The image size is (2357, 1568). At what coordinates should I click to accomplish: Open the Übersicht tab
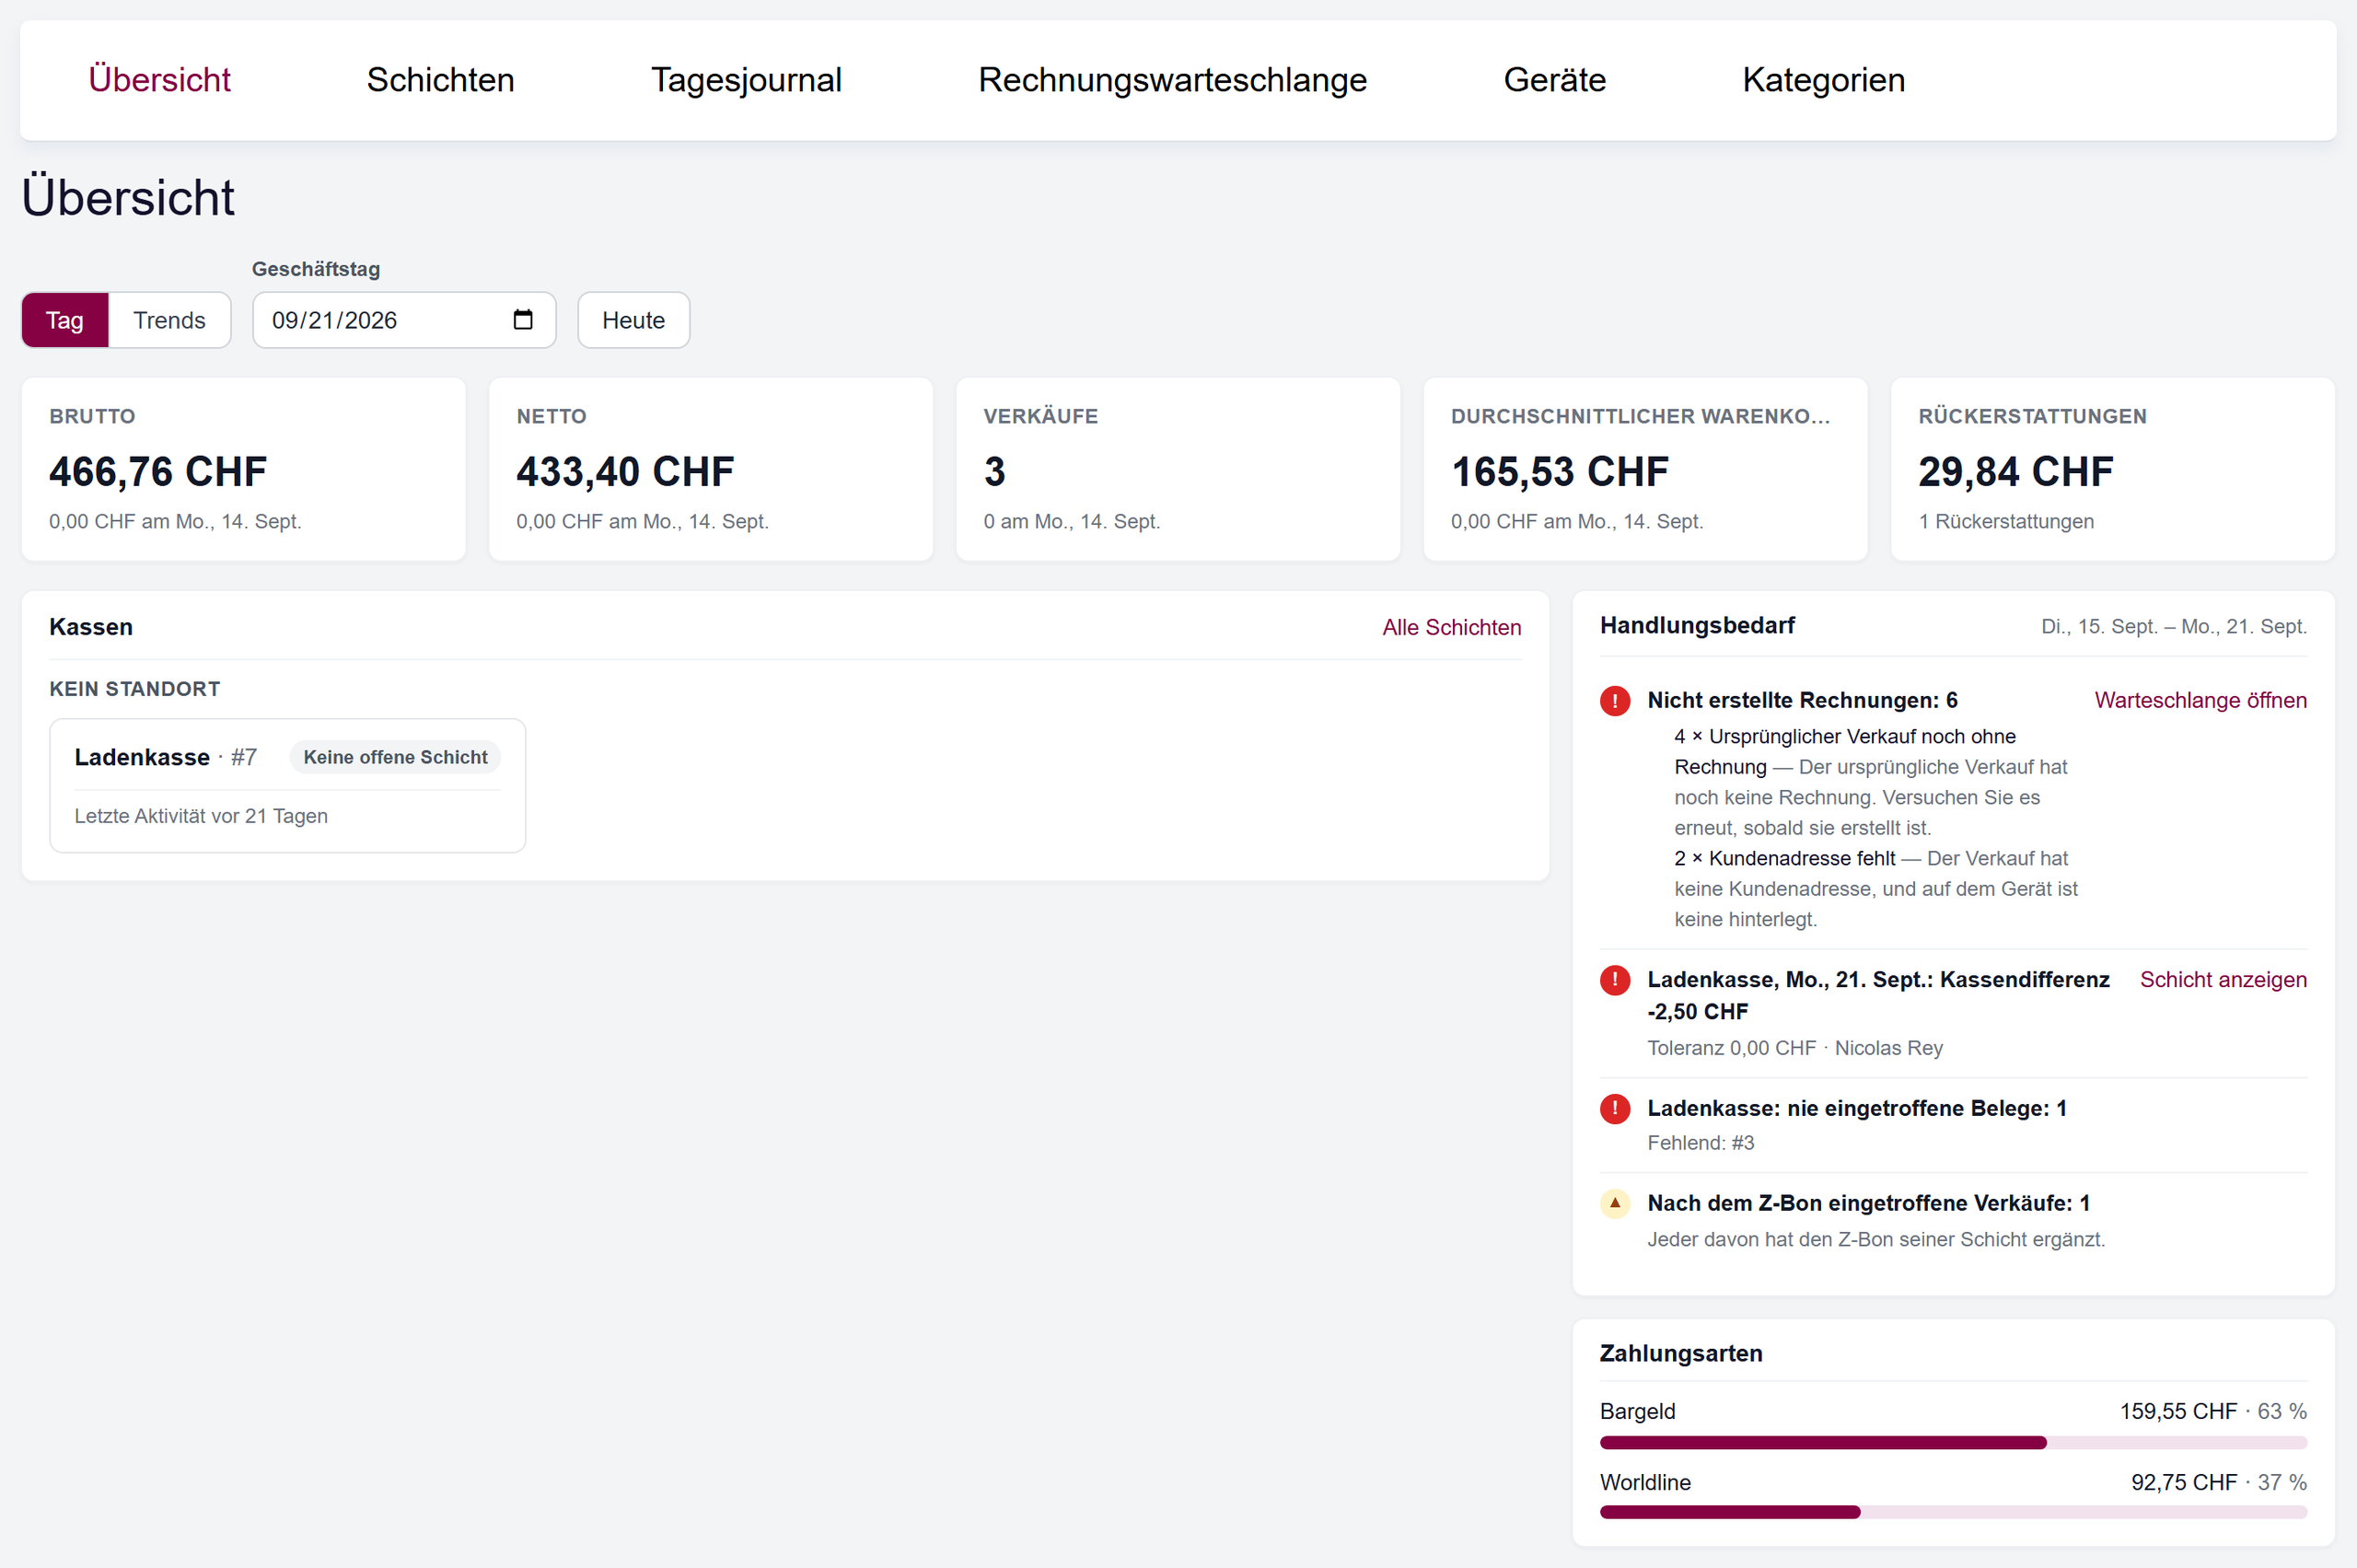click(159, 80)
